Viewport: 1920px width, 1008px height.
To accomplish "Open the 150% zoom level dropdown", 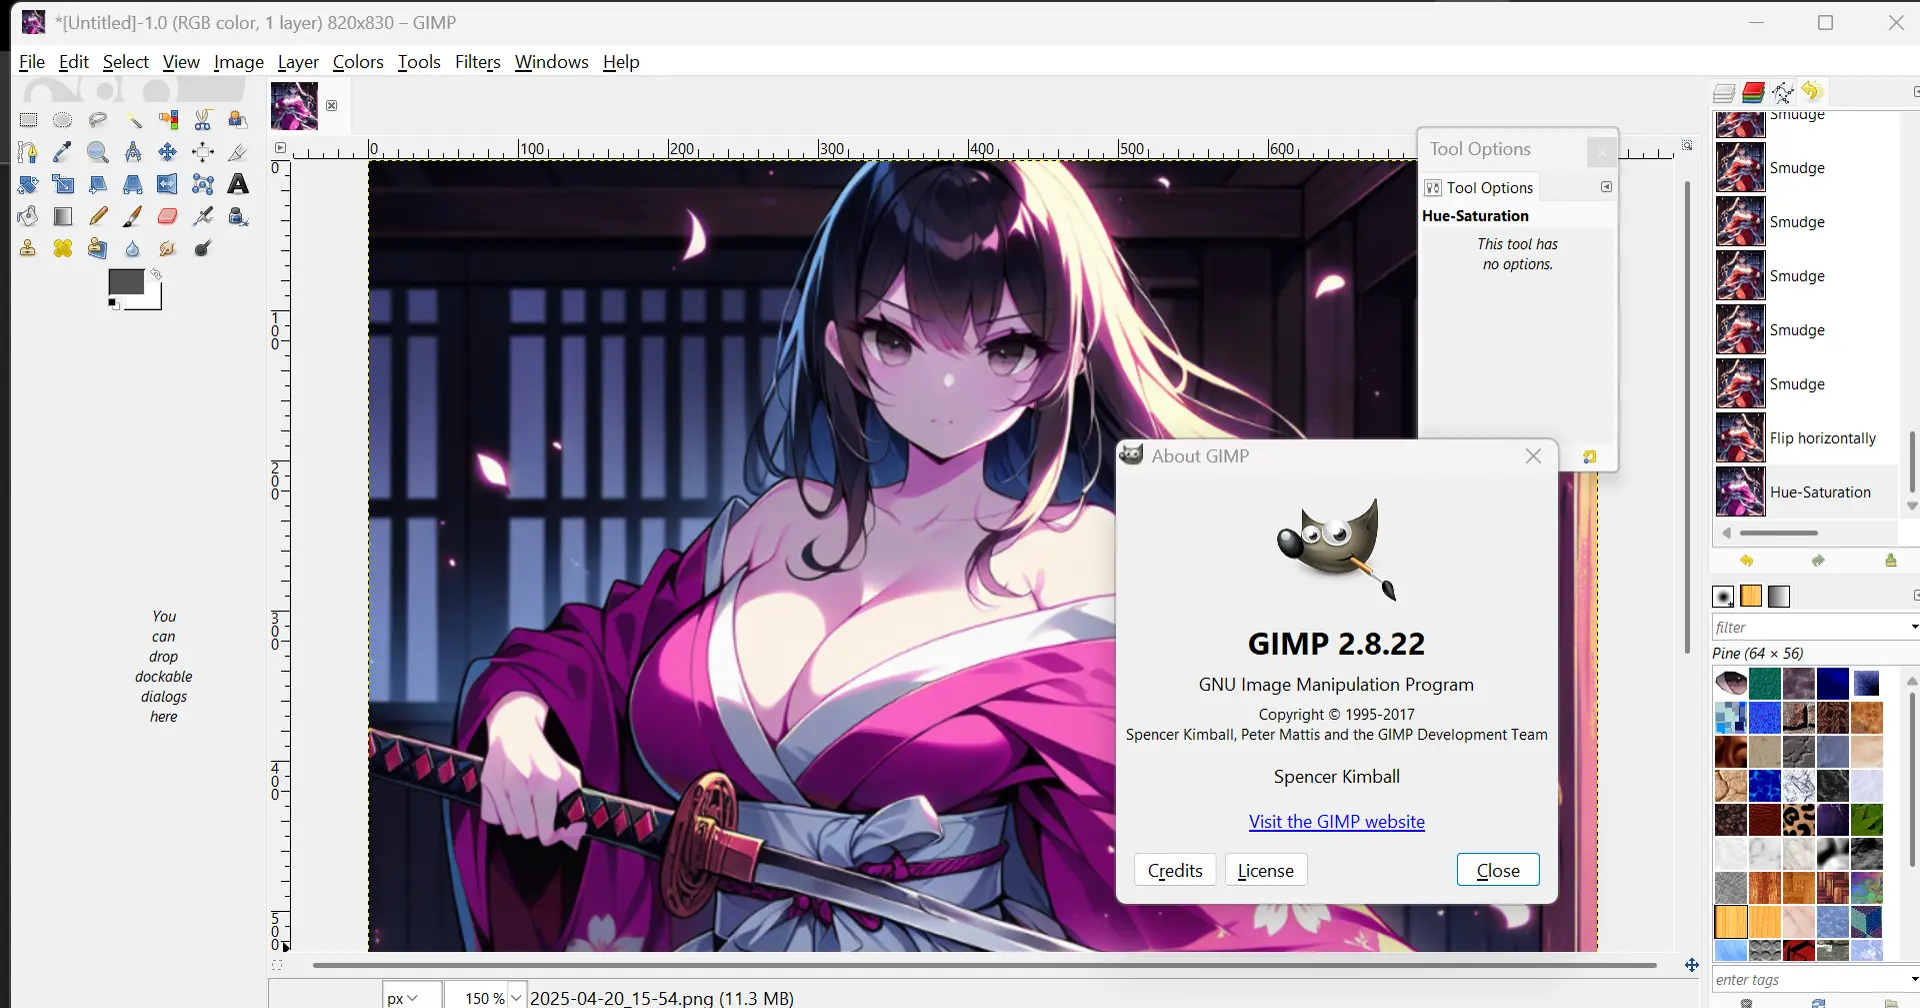I will tap(516, 997).
